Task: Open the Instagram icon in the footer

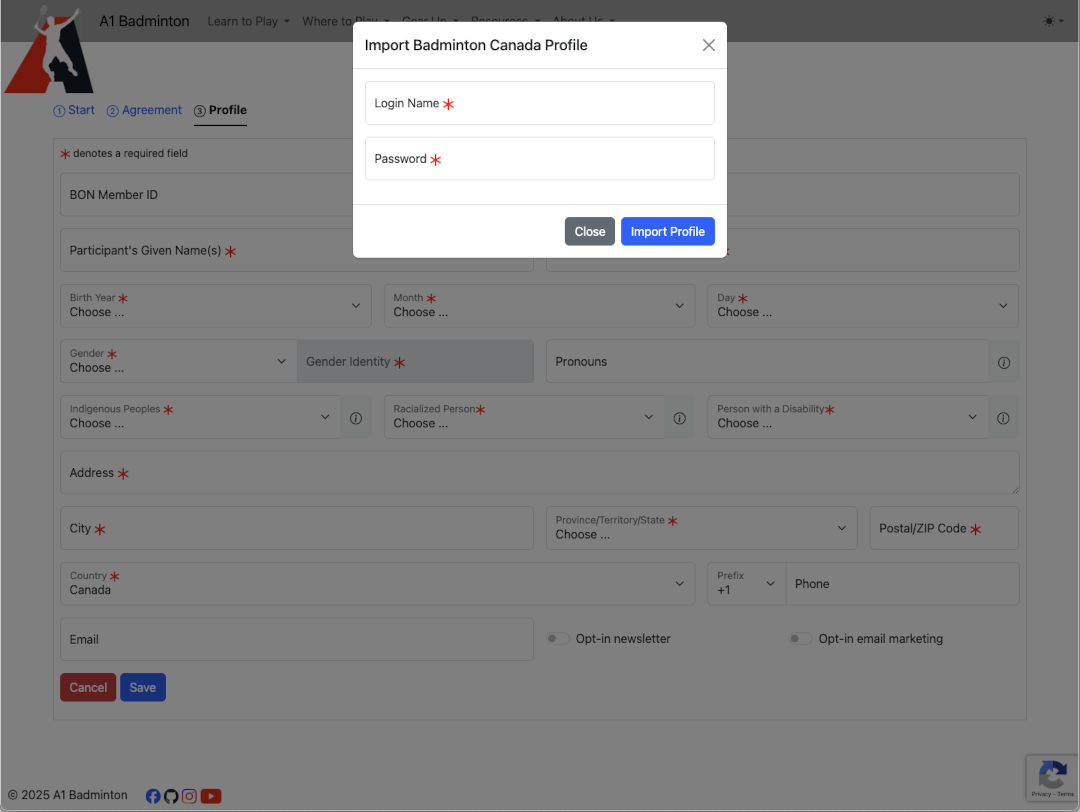Action: (189, 796)
